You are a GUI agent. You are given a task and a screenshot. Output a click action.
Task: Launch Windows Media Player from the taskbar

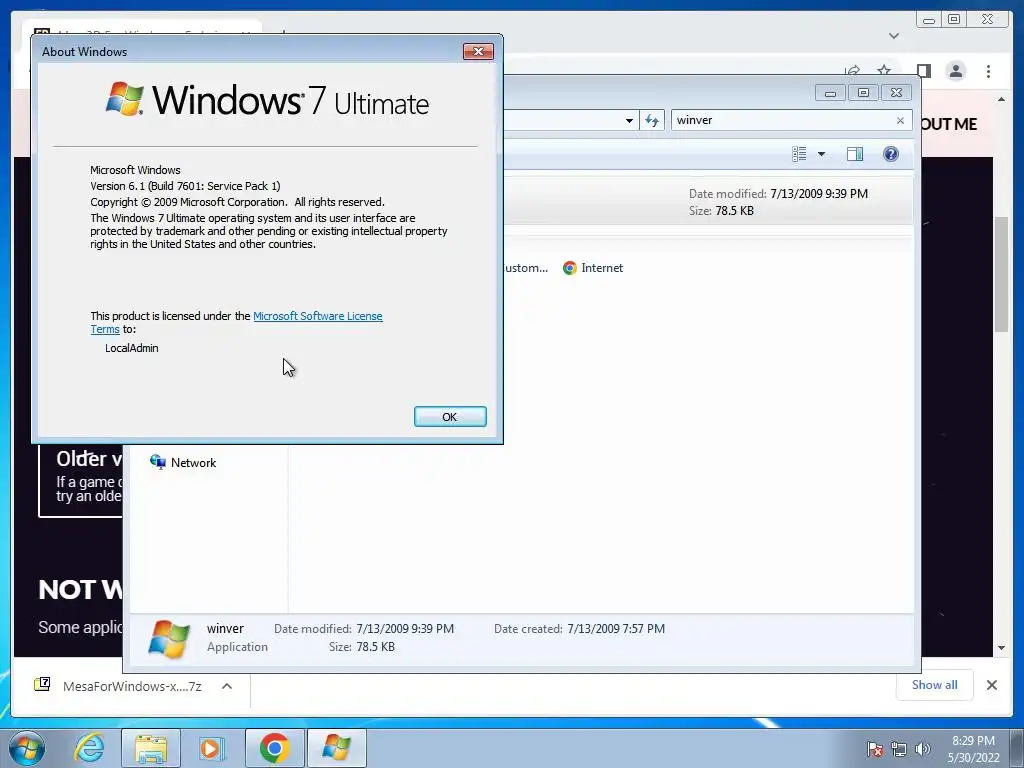click(211, 748)
